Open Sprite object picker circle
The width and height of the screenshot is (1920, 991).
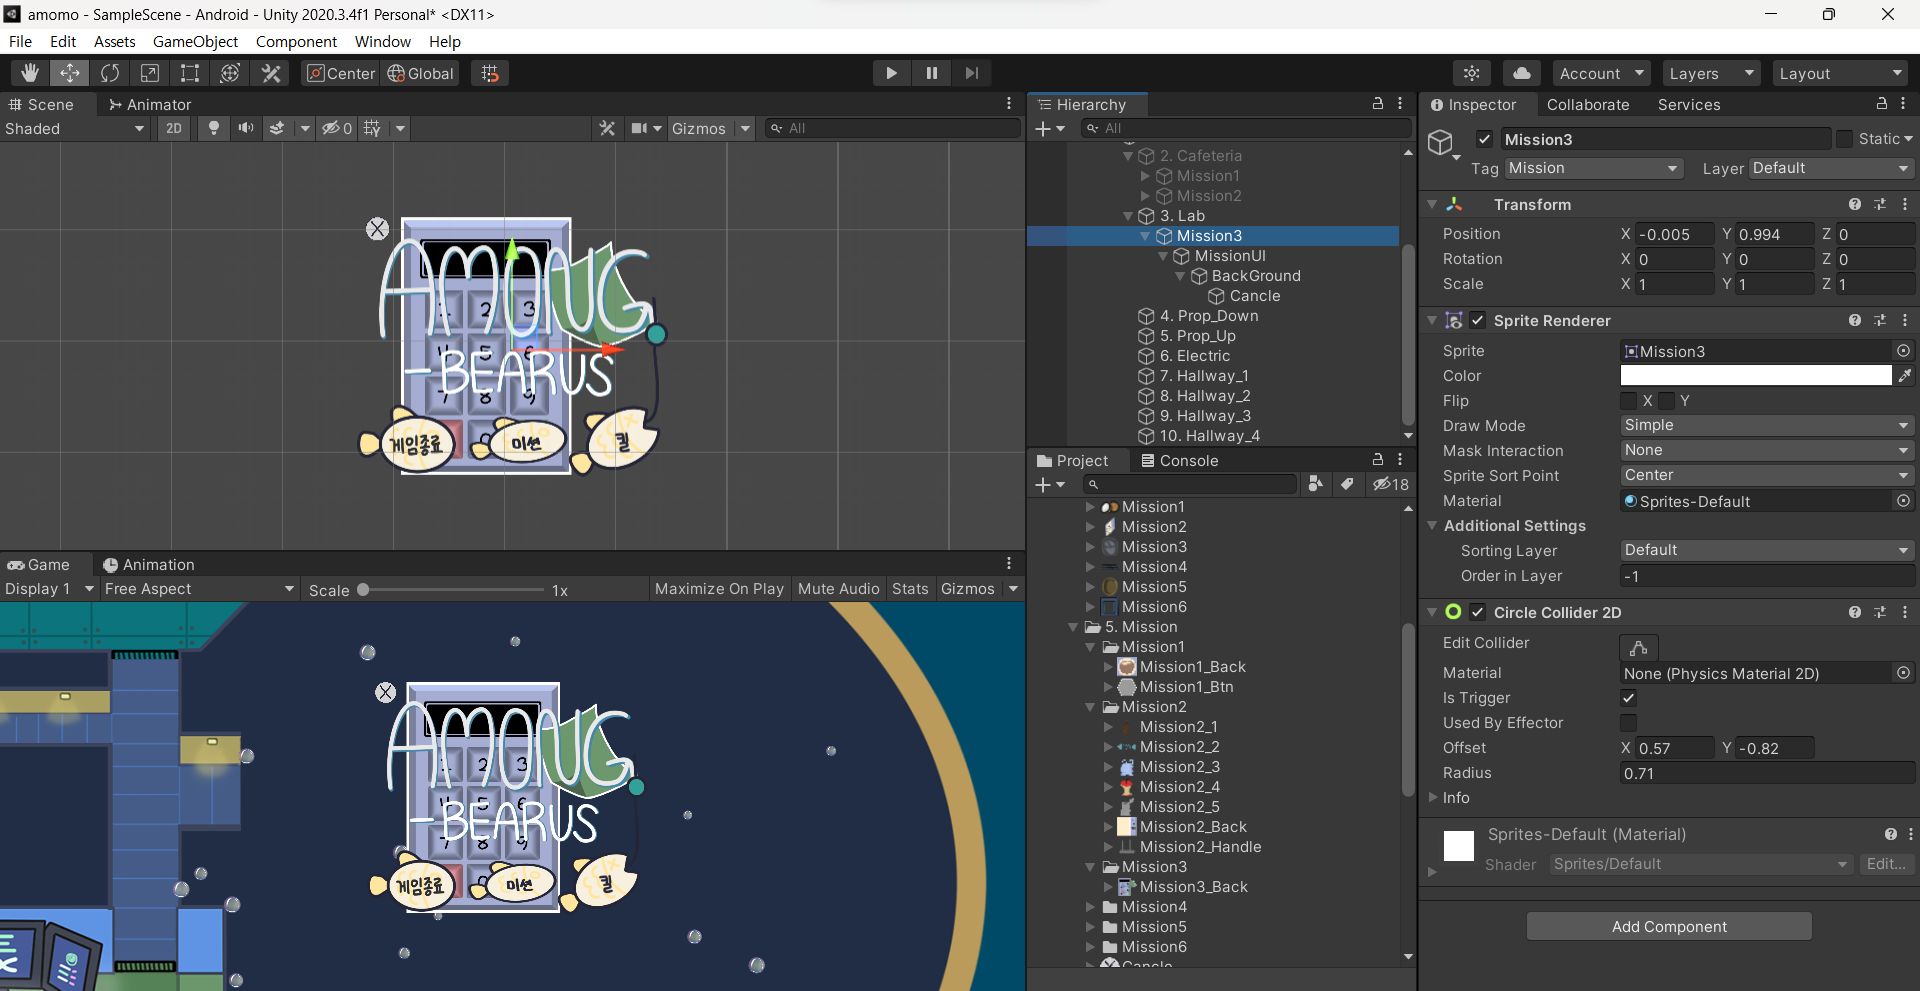pyautogui.click(x=1903, y=351)
